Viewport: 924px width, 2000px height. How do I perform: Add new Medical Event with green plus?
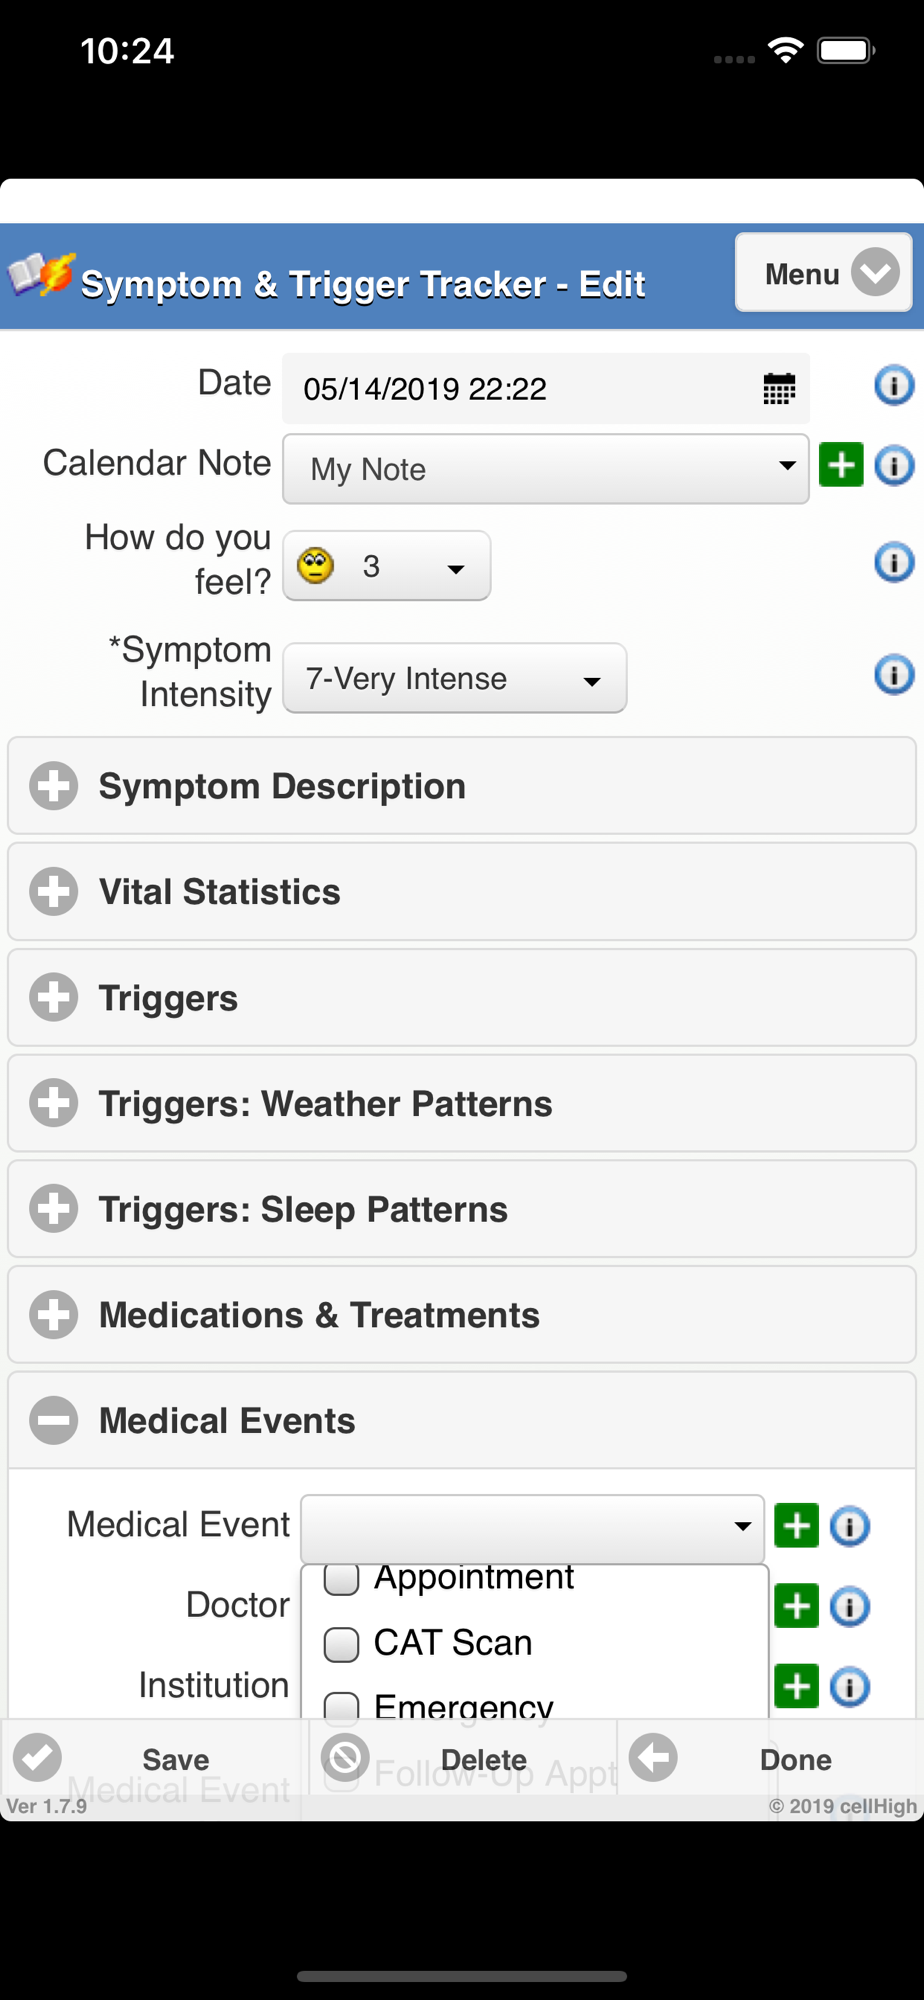click(797, 1526)
